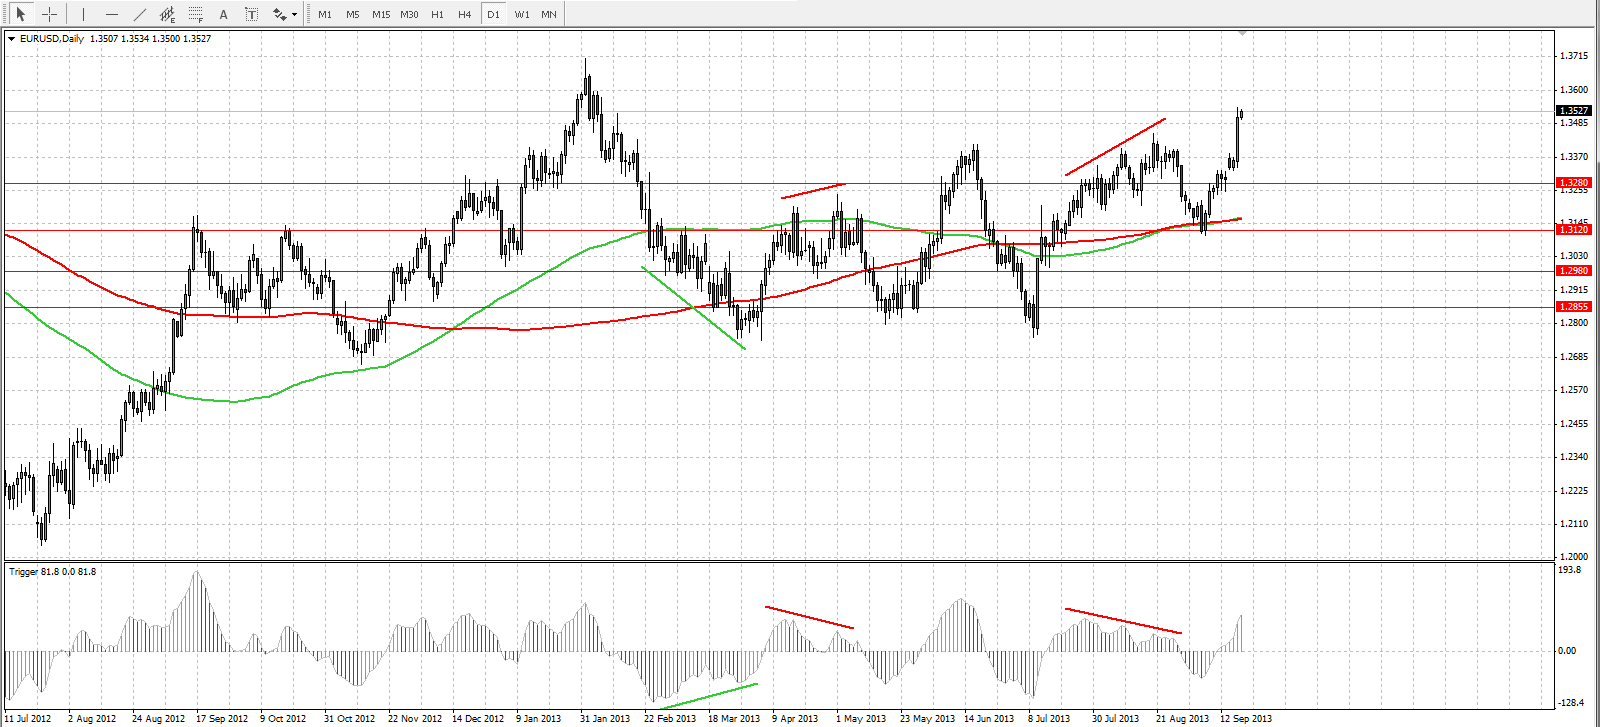Click the arrows objects icon

coord(279,14)
